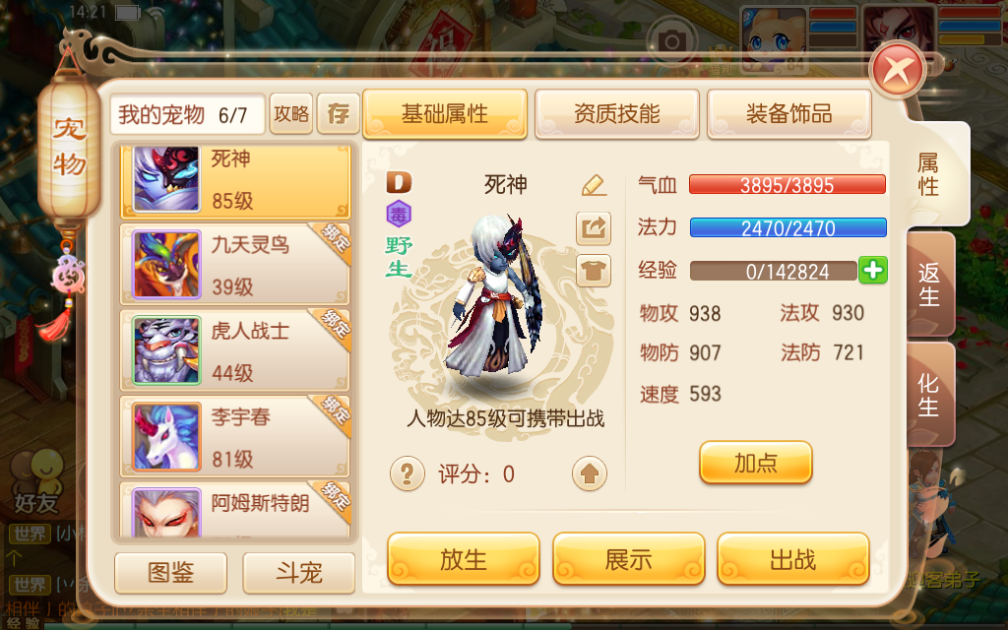Click the blue 法力 mana bar

[788, 228]
